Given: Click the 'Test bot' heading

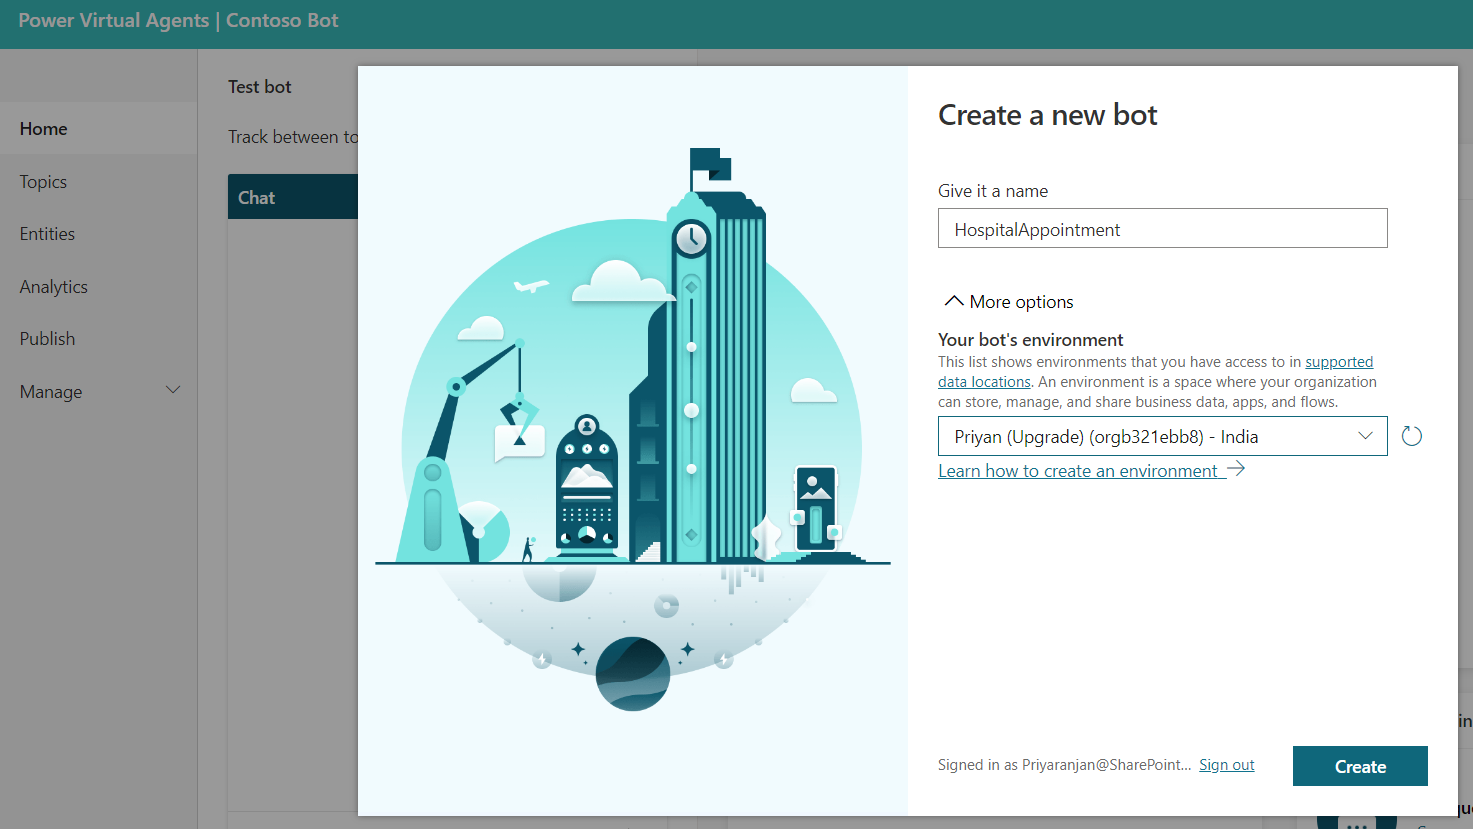Looking at the screenshot, I should [x=259, y=87].
